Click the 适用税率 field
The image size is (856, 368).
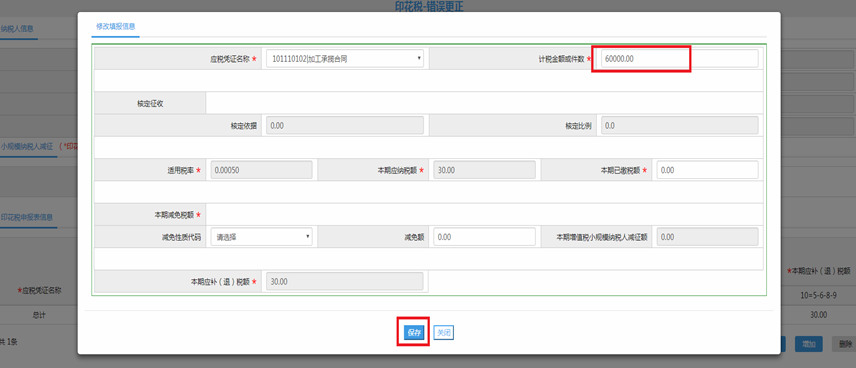[x=261, y=170]
